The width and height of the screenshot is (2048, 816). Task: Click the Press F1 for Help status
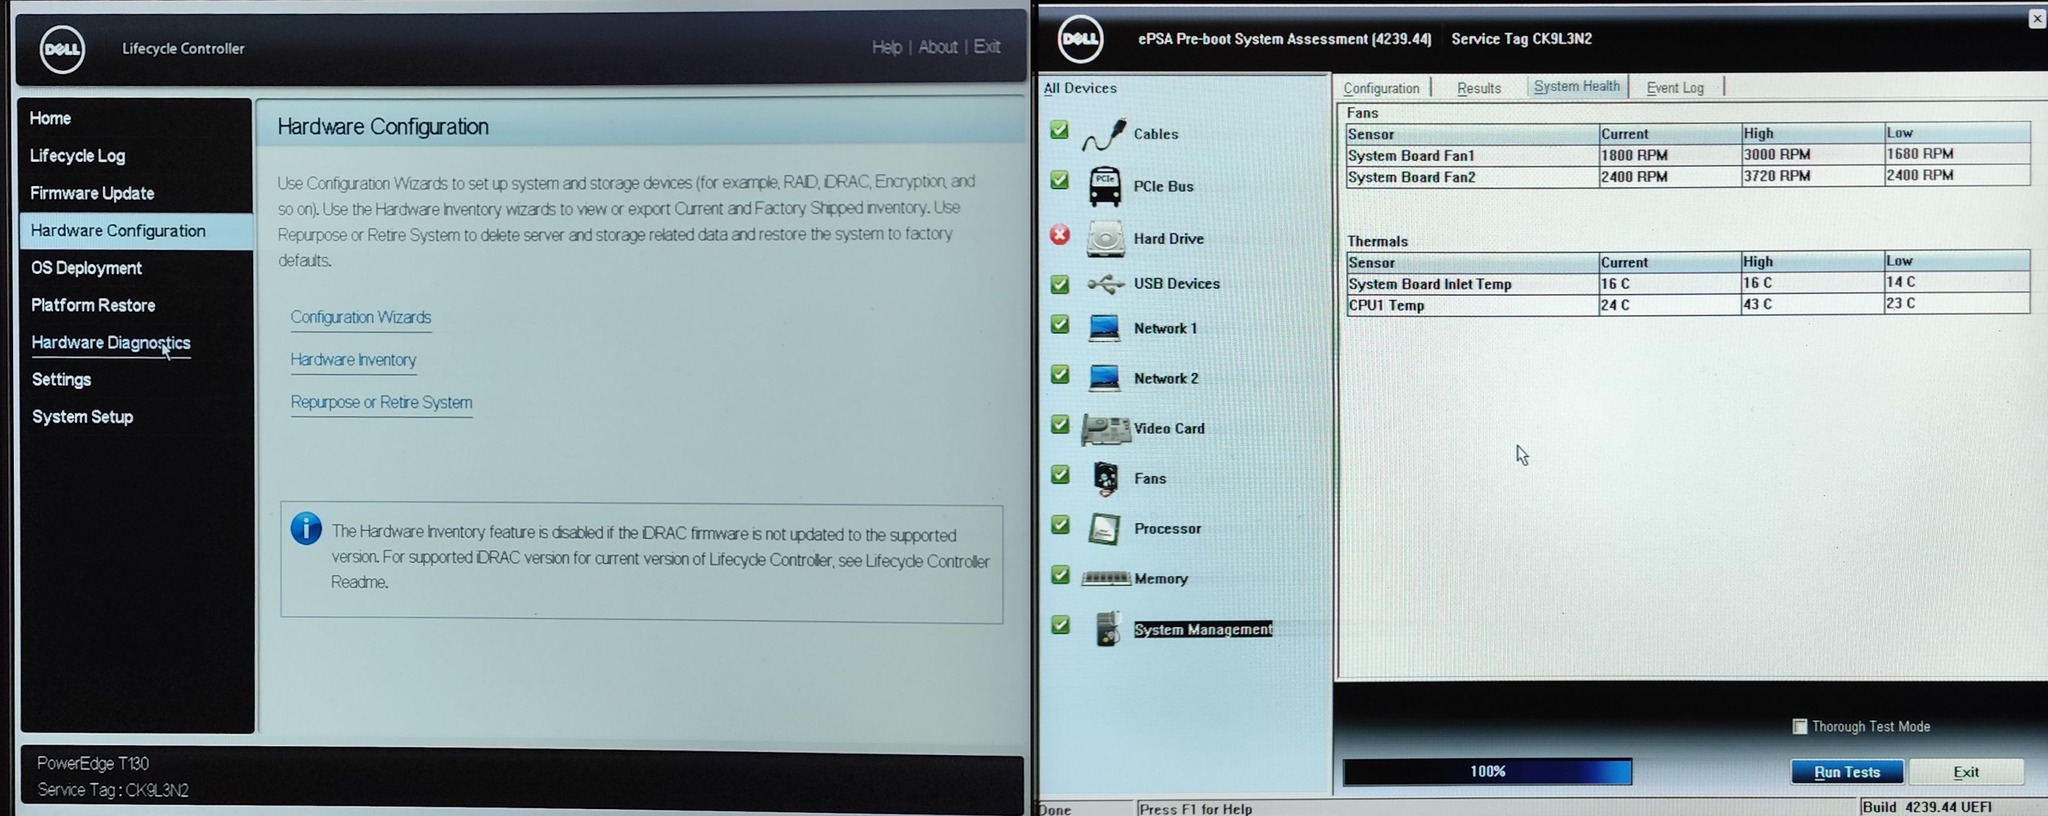(x=1196, y=809)
